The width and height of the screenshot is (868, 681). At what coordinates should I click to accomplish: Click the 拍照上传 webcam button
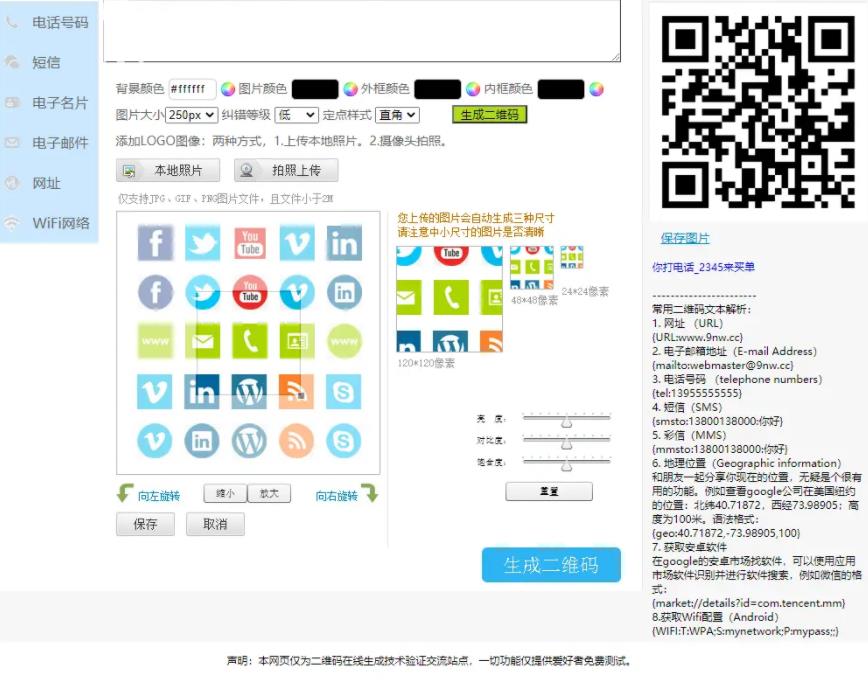pos(286,171)
